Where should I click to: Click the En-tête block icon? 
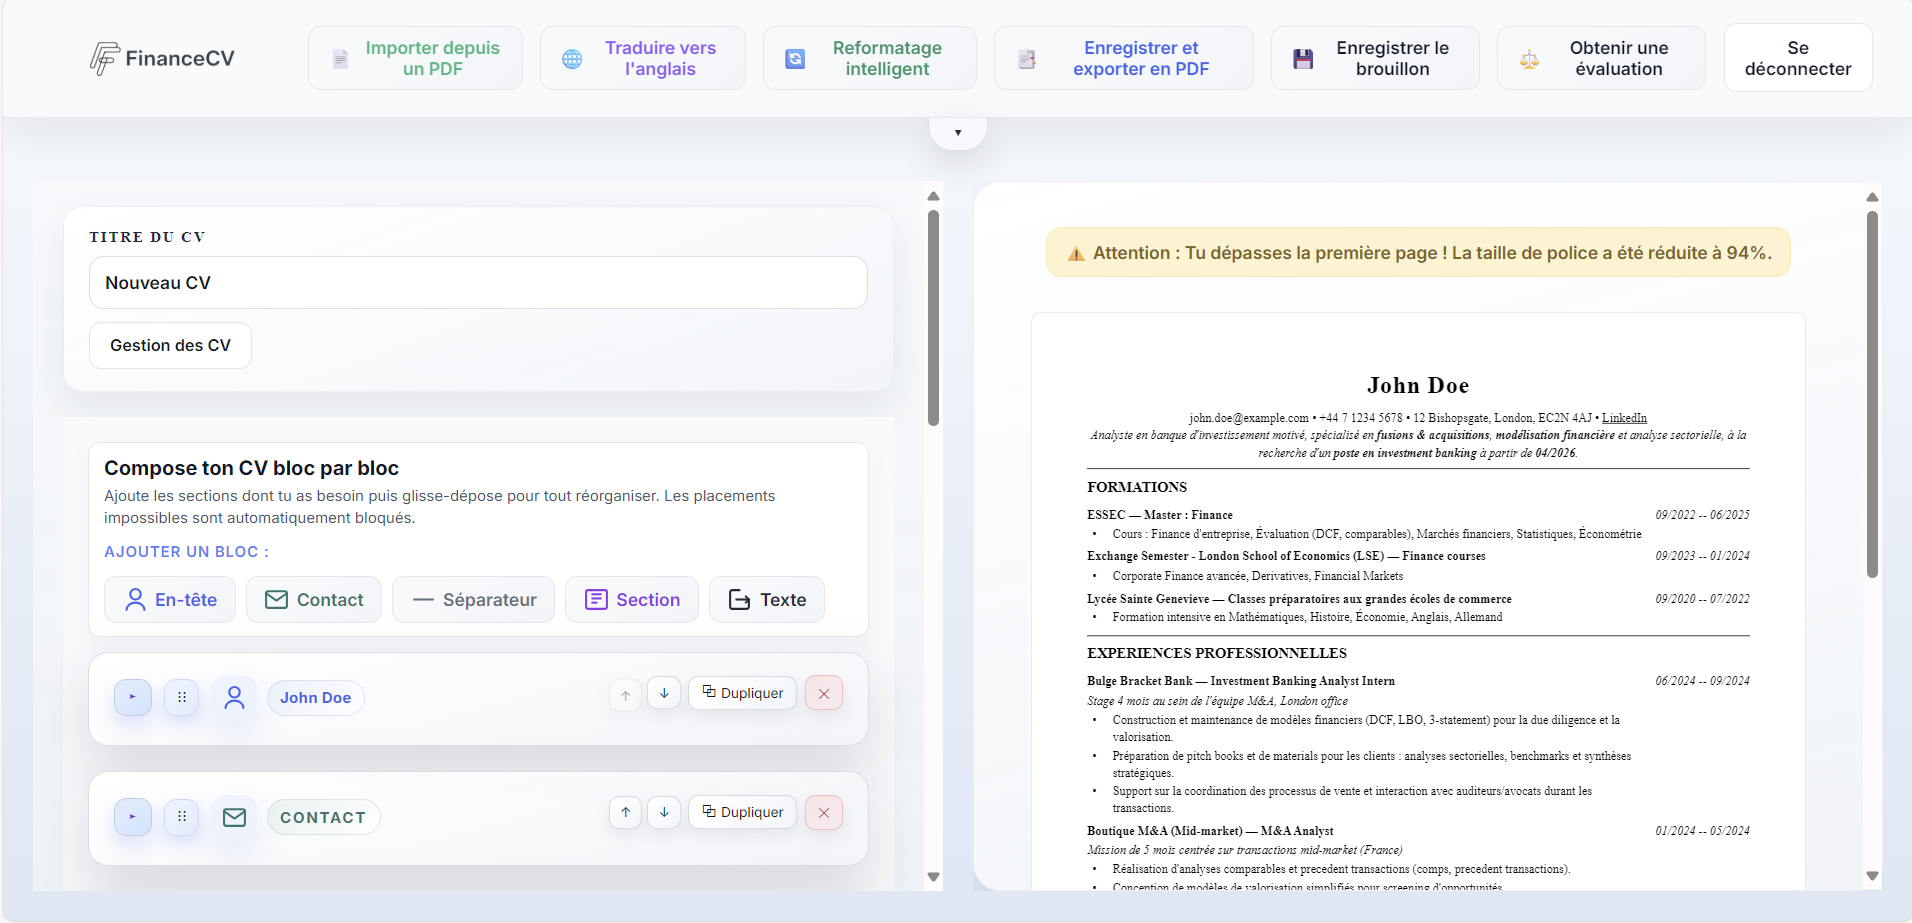pyautogui.click(x=134, y=599)
